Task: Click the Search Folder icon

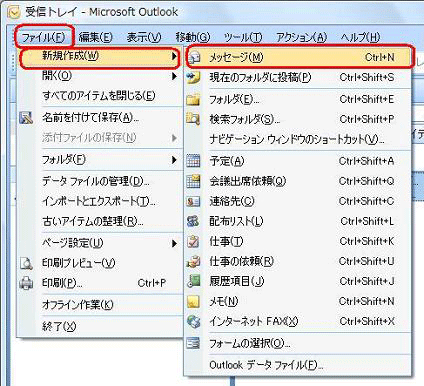Action: click(193, 119)
